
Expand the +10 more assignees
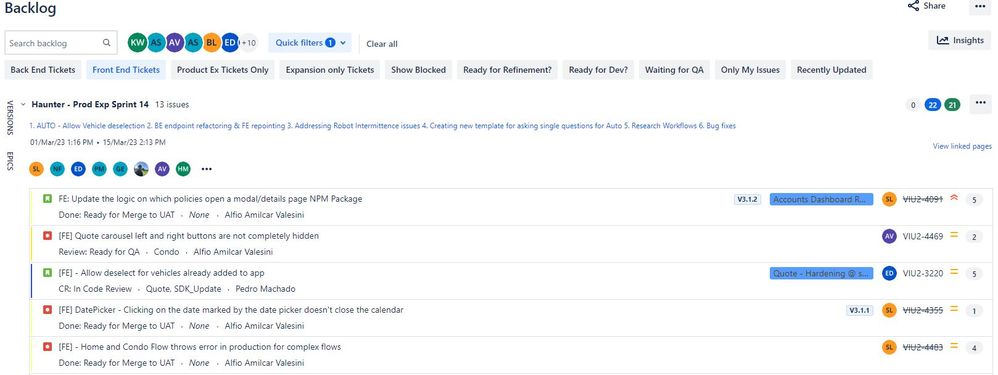[248, 43]
